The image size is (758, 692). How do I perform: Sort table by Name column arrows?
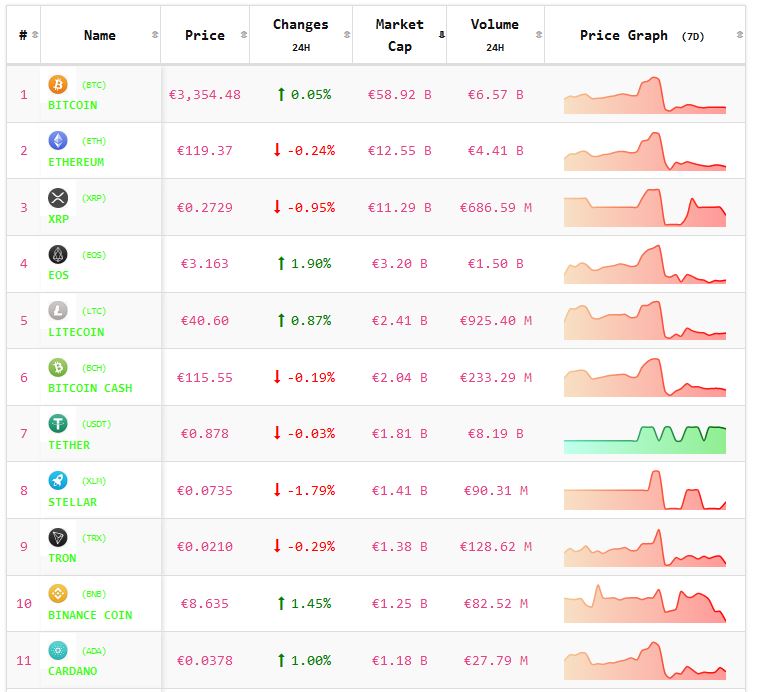pyautogui.click(x=154, y=35)
